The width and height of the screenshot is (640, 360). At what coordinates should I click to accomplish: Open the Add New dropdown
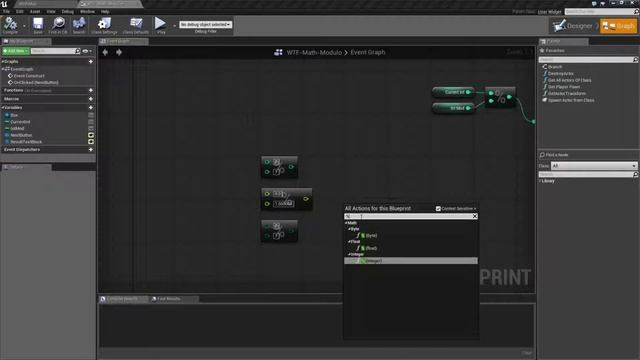tap(16, 51)
